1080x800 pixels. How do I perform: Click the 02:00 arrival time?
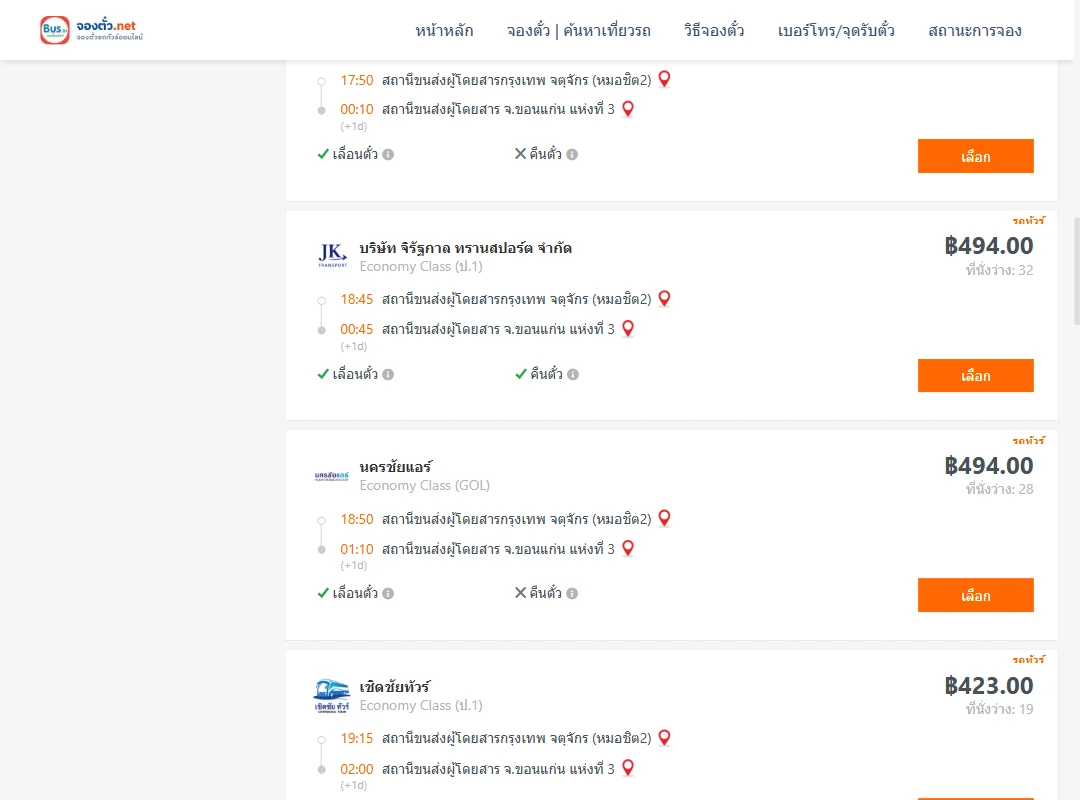pyautogui.click(x=356, y=769)
